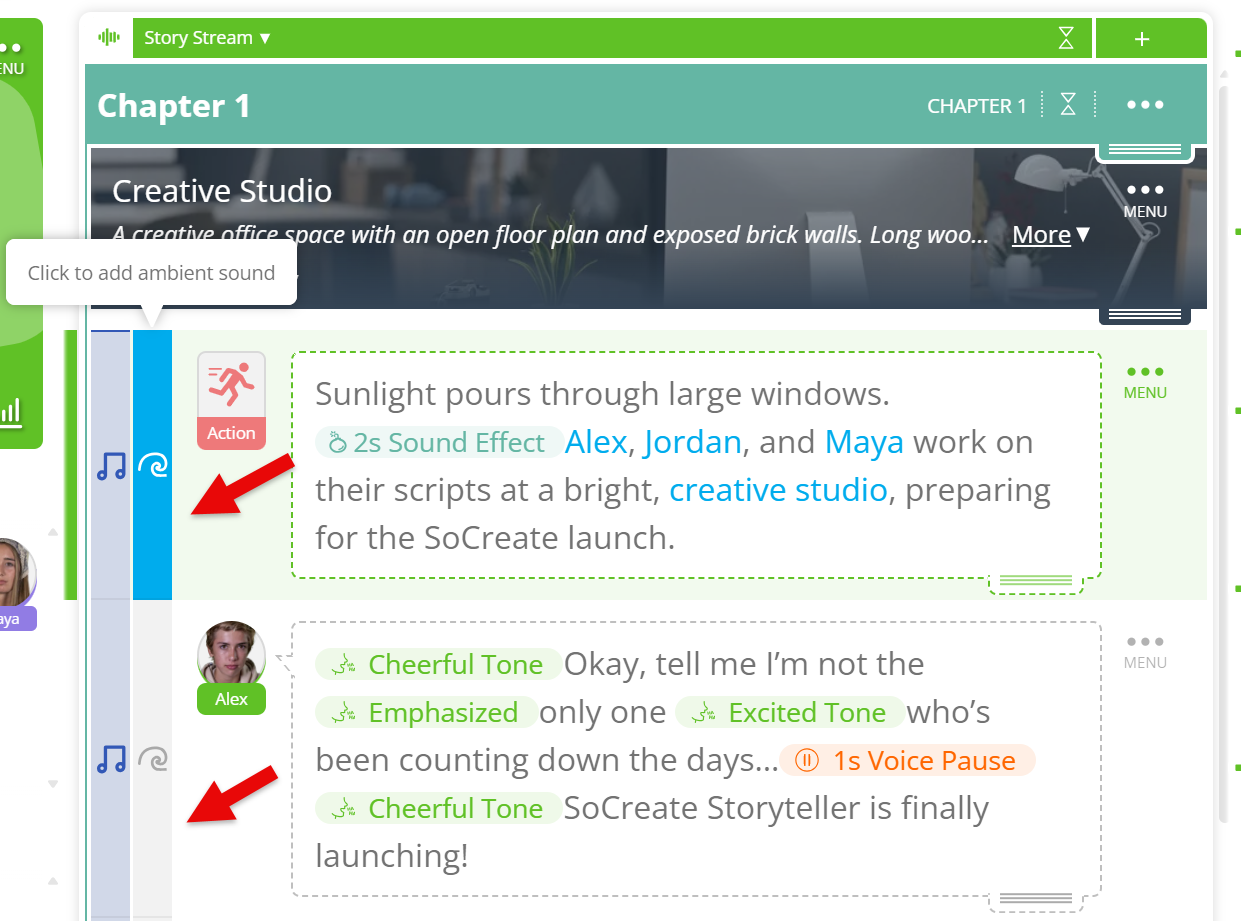The height and width of the screenshot is (921, 1241).
Task: Click the music note icon for the action row
Action: [x=111, y=466]
